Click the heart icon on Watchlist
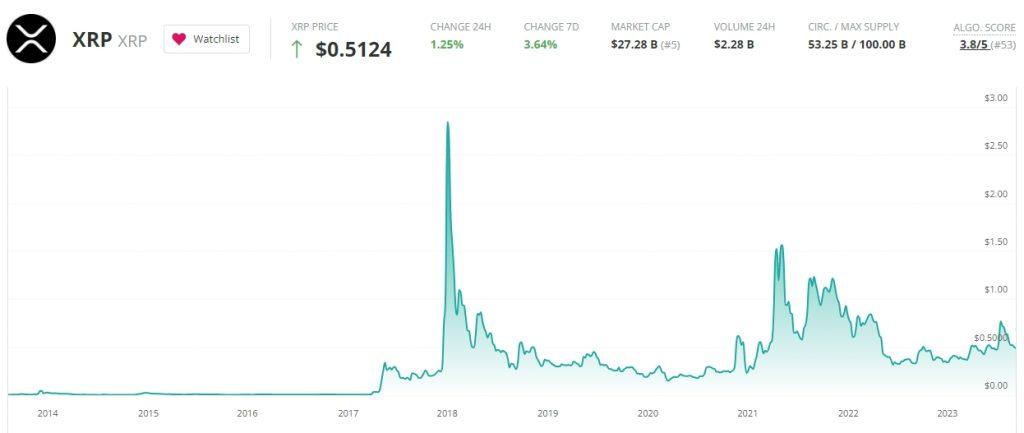The width and height of the screenshot is (1024, 433). click(x=179, y=39)
